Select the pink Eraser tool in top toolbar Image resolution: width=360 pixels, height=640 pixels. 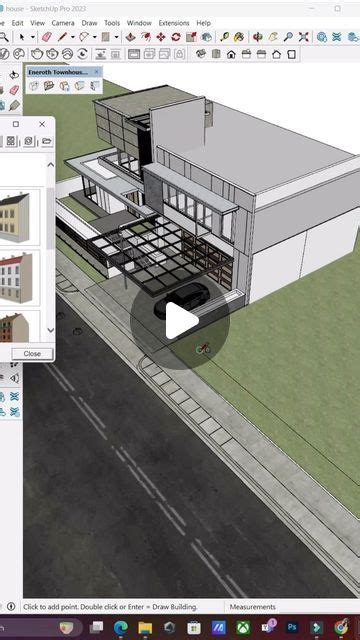click(x=47, y=37)
